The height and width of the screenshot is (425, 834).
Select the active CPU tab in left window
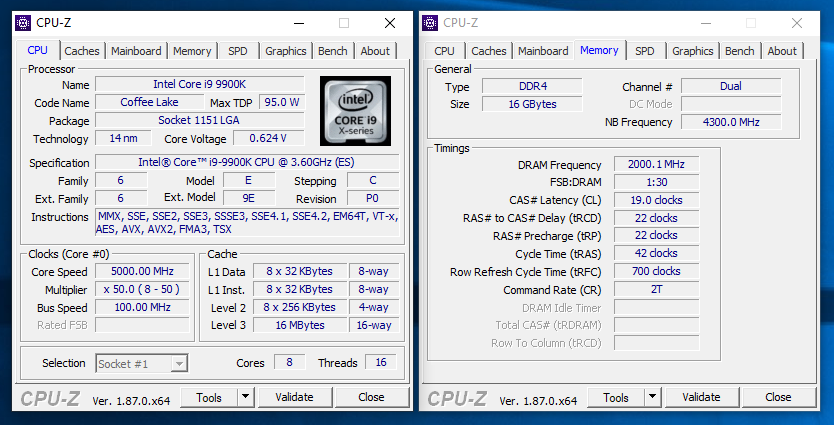tap(37, 50)
